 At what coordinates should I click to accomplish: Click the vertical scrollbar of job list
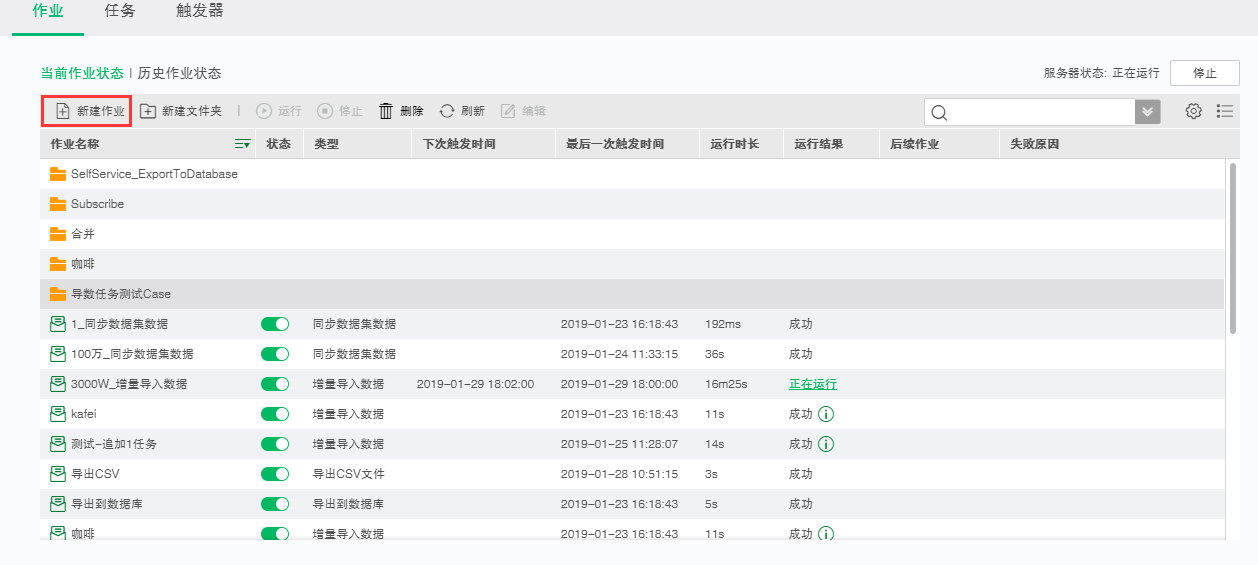pyautogui.click(x=1233, y=250)
